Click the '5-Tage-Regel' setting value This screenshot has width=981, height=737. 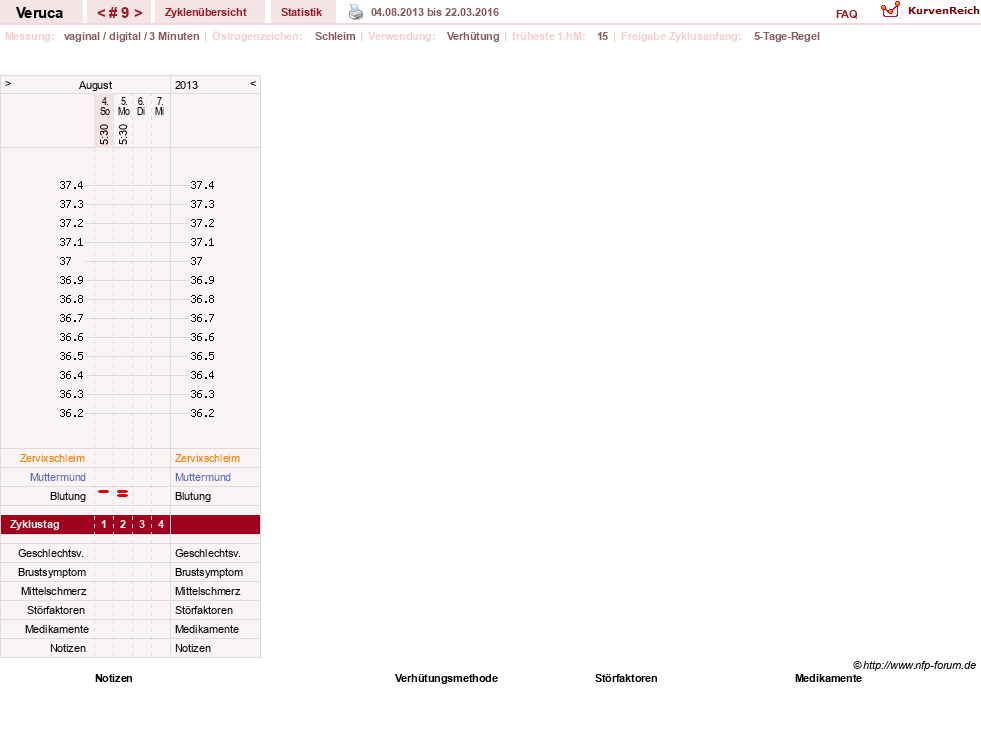point(786,36)
